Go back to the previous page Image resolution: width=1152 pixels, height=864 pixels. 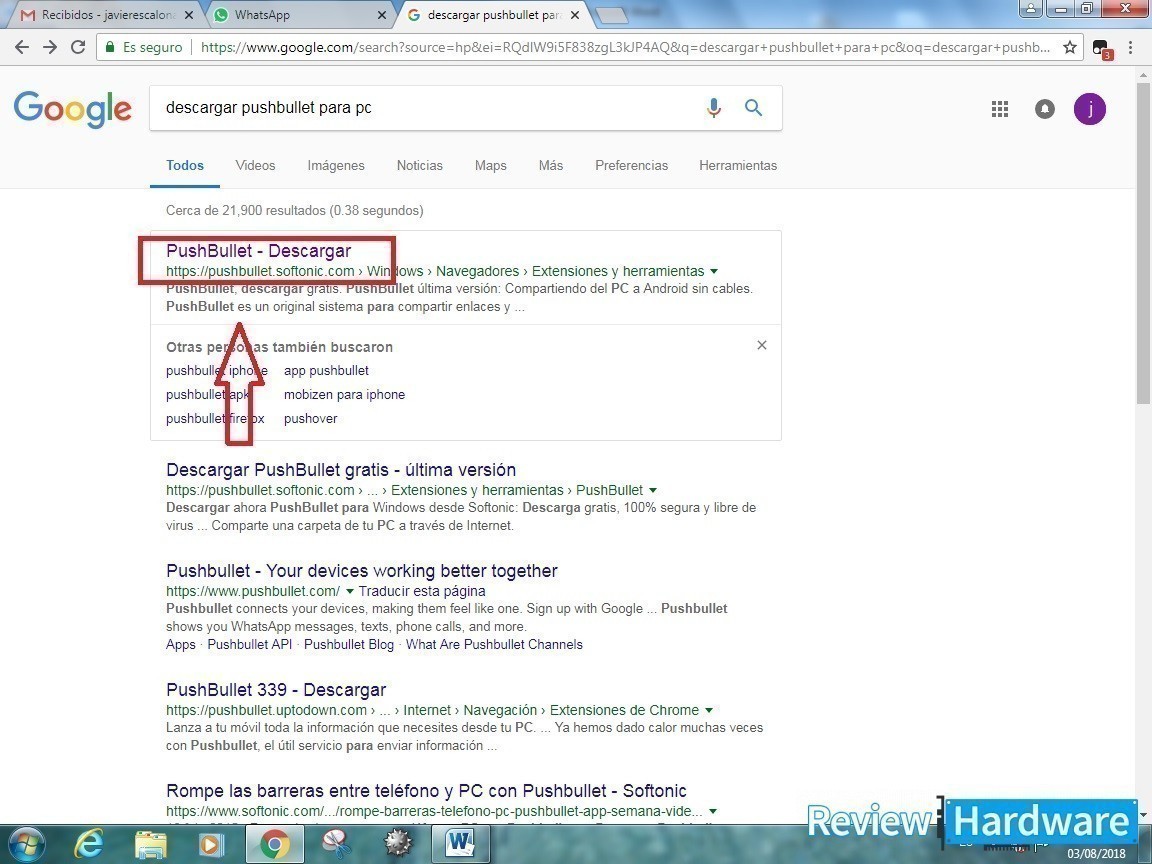pyautogui.click(x=22, y=48)
